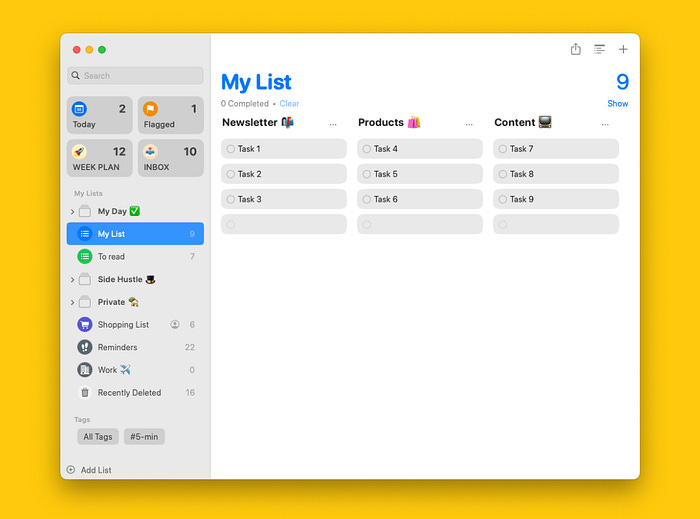The width and height of the screenshot is (700, 519).
Task: Click the Content column heading
Action: pyautogui.click(x=523, y=122)
